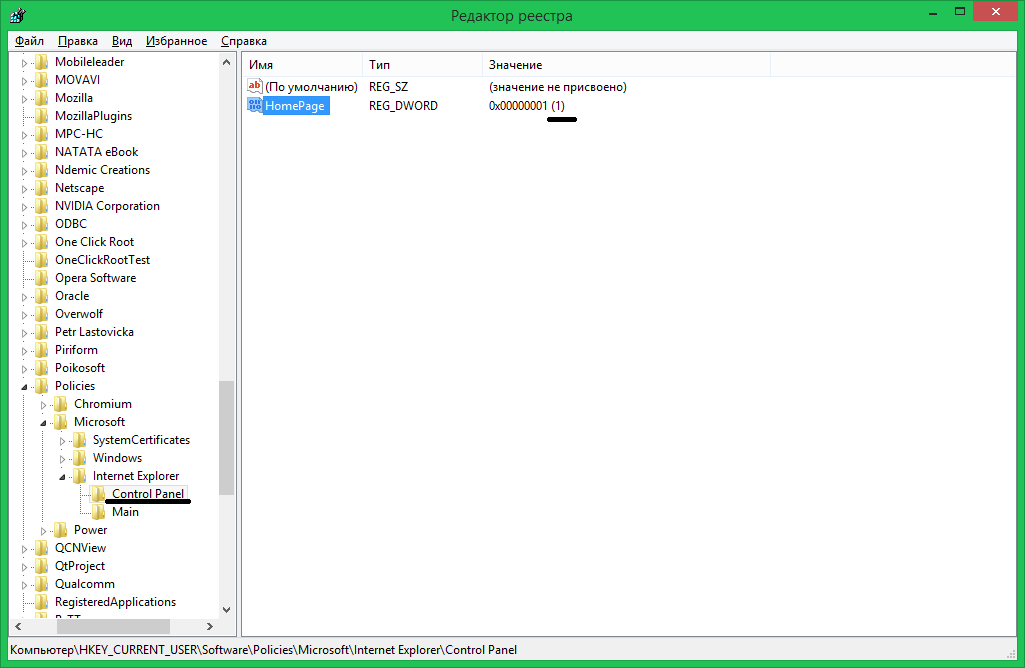This screenshot has width=1025, height=668.
Task: Collapse the Policies tree node
Action: (x=26, y=386)
